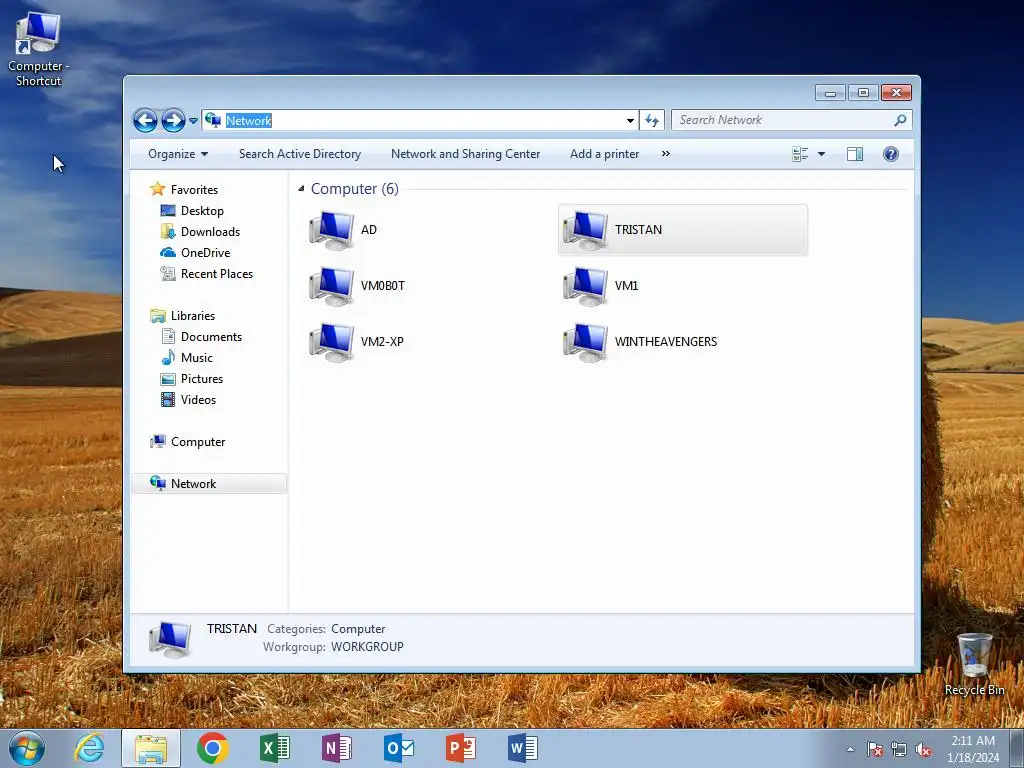Click Categories value Computer in details pane

pyautogui.click(x=358, y=629)
